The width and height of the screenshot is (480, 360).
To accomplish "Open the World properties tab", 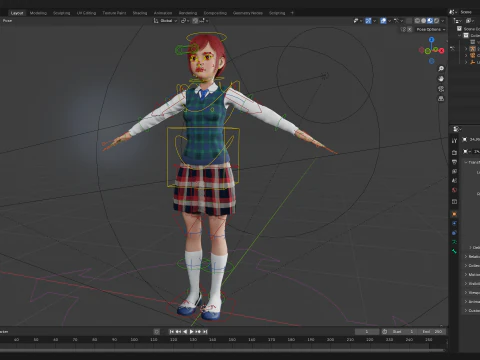I will click(454, 190).
